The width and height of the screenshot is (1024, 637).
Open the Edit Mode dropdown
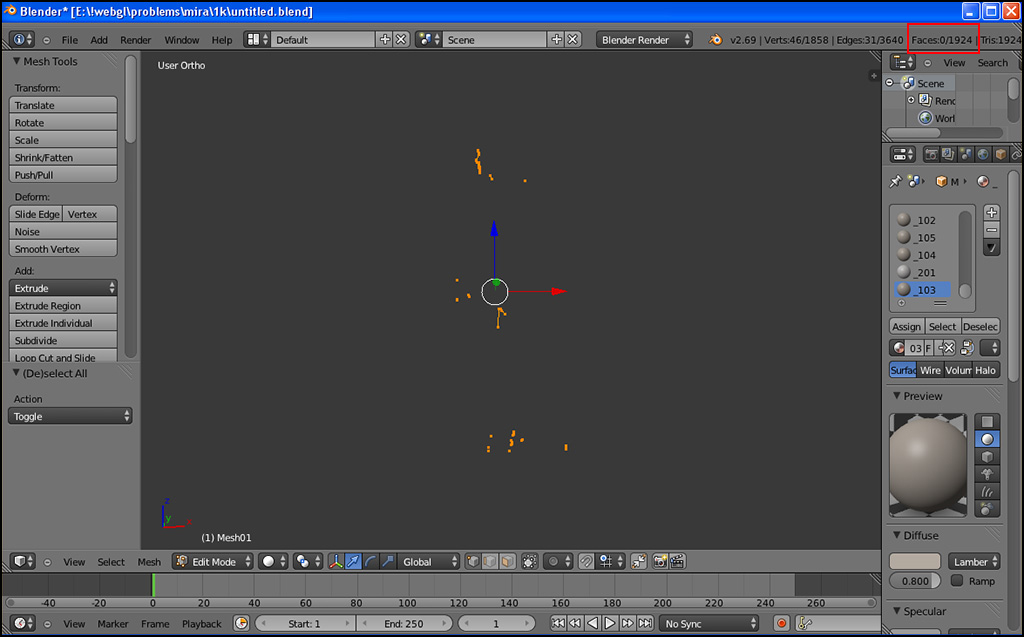point(213,561)
